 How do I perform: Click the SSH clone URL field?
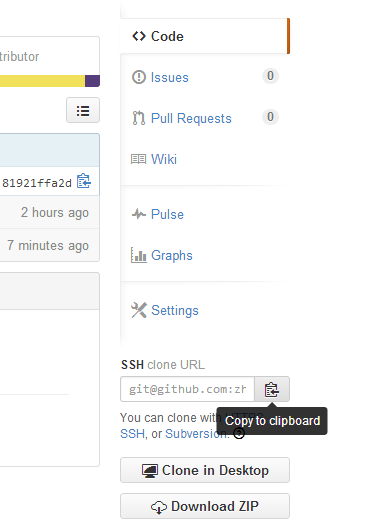click(187, 389)
